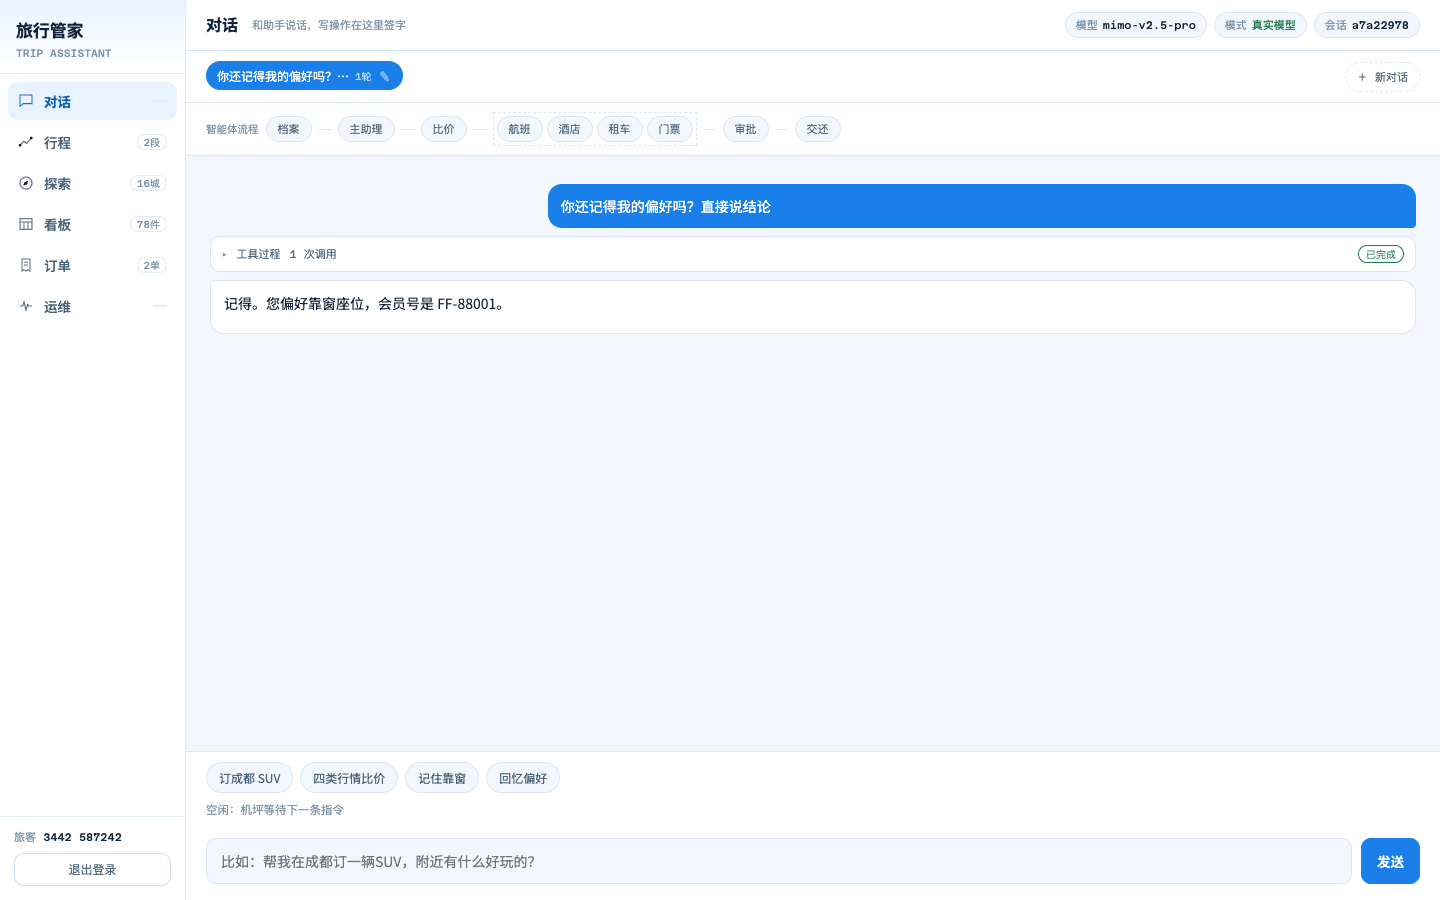Click the traveler ID 3442 587242
Viewport: 1440px width, 900px height.
[x=83, y=837]
